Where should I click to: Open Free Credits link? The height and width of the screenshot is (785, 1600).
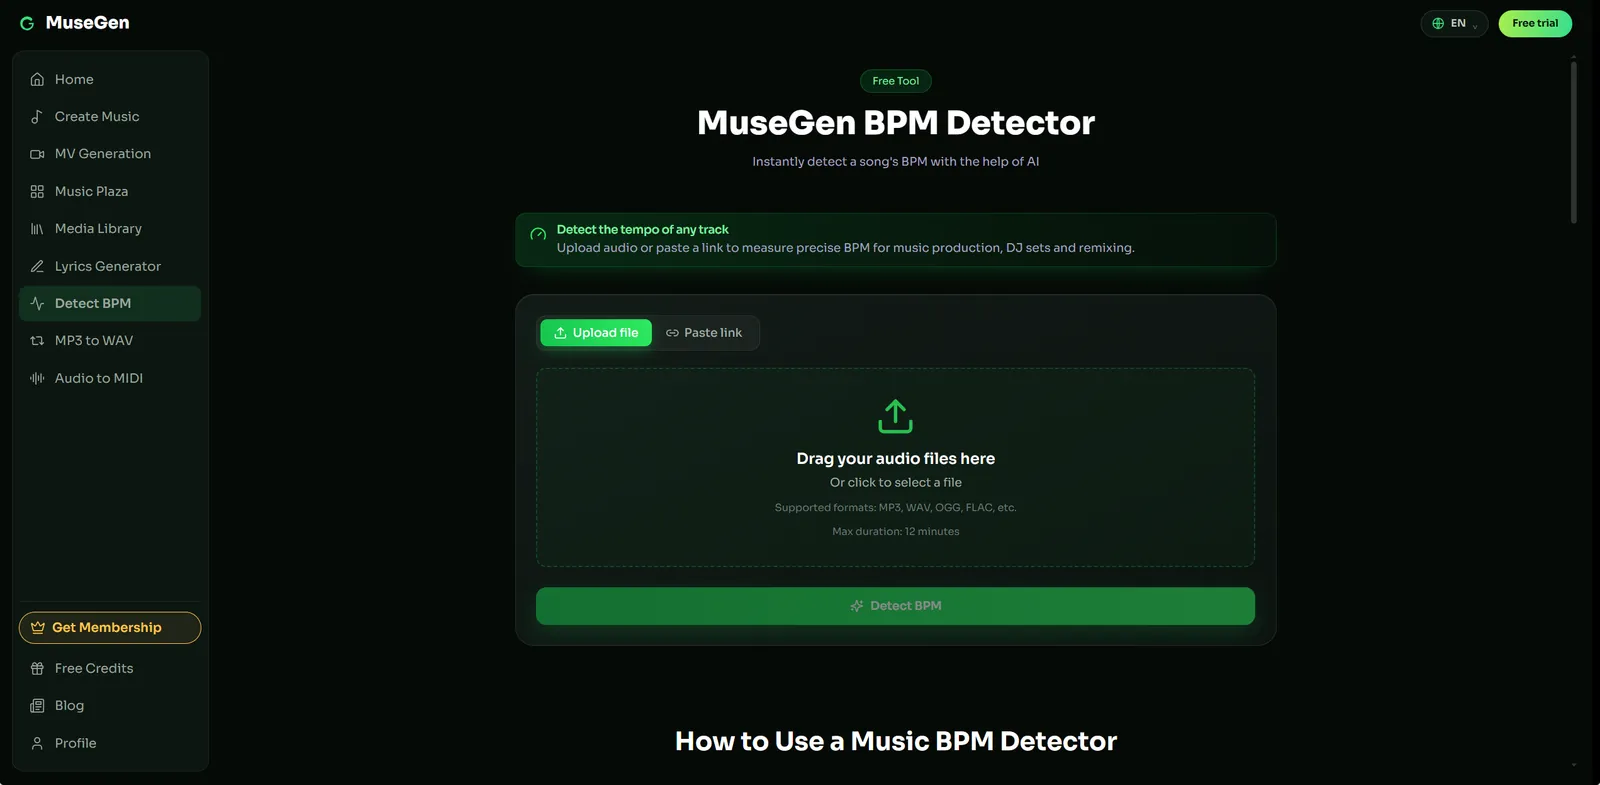[110, 668]
